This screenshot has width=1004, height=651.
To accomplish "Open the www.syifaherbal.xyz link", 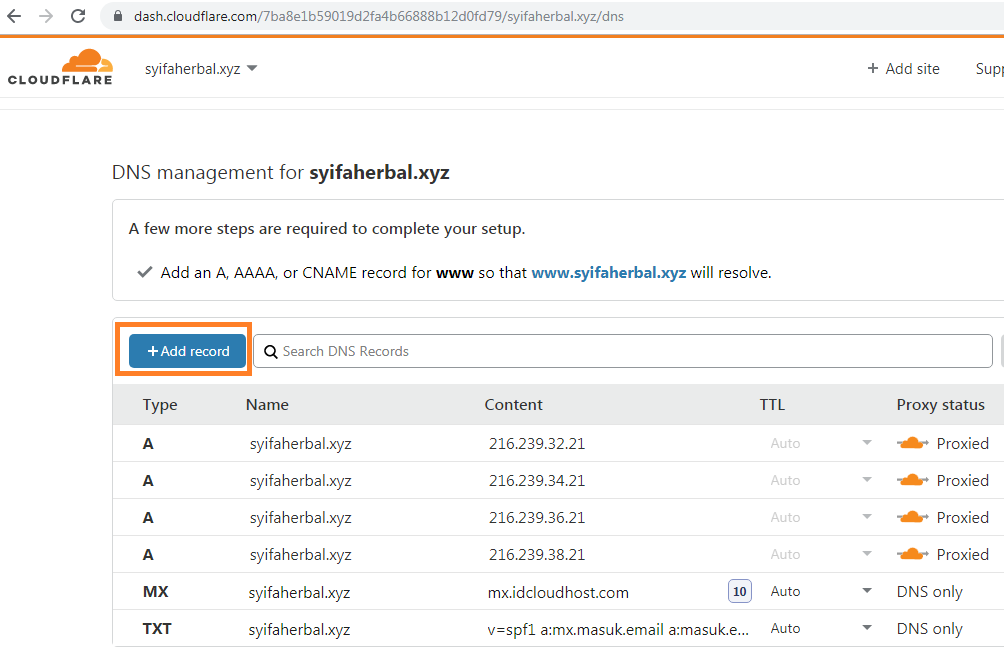I will pos(608,273).
